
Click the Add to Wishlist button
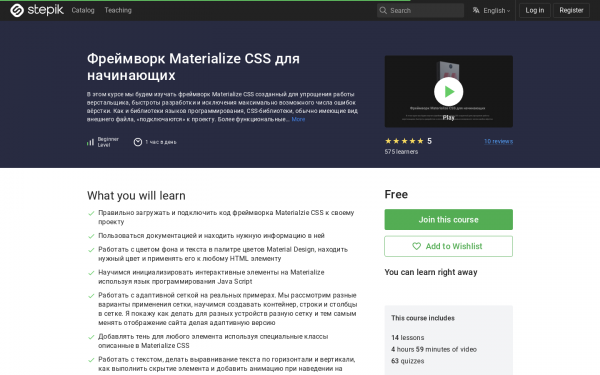[448, 246]
